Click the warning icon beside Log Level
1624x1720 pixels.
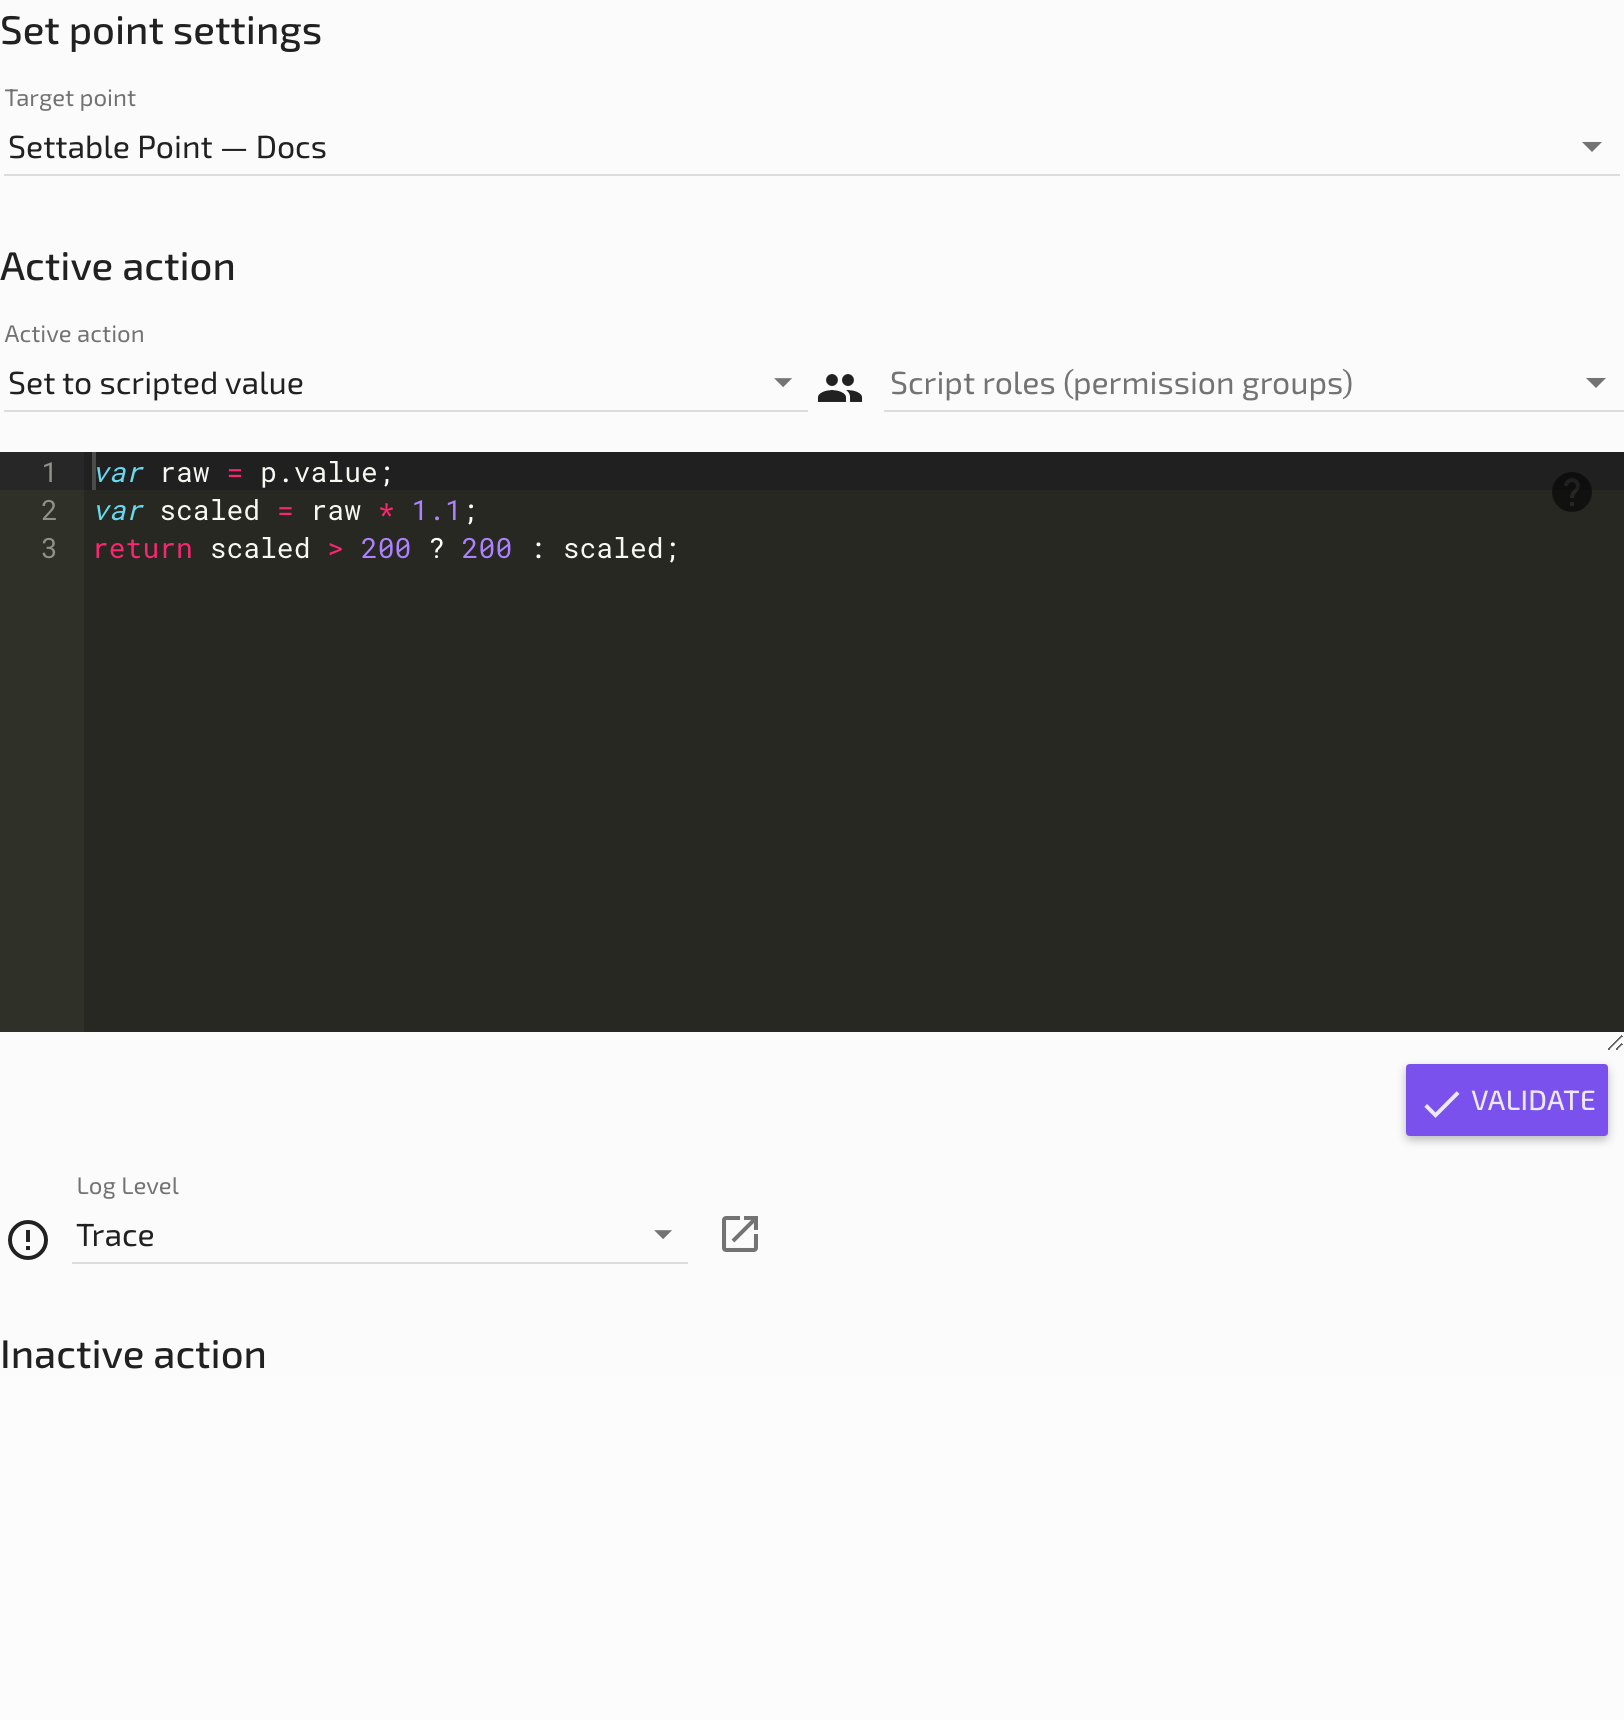[x=28, y=1240]
